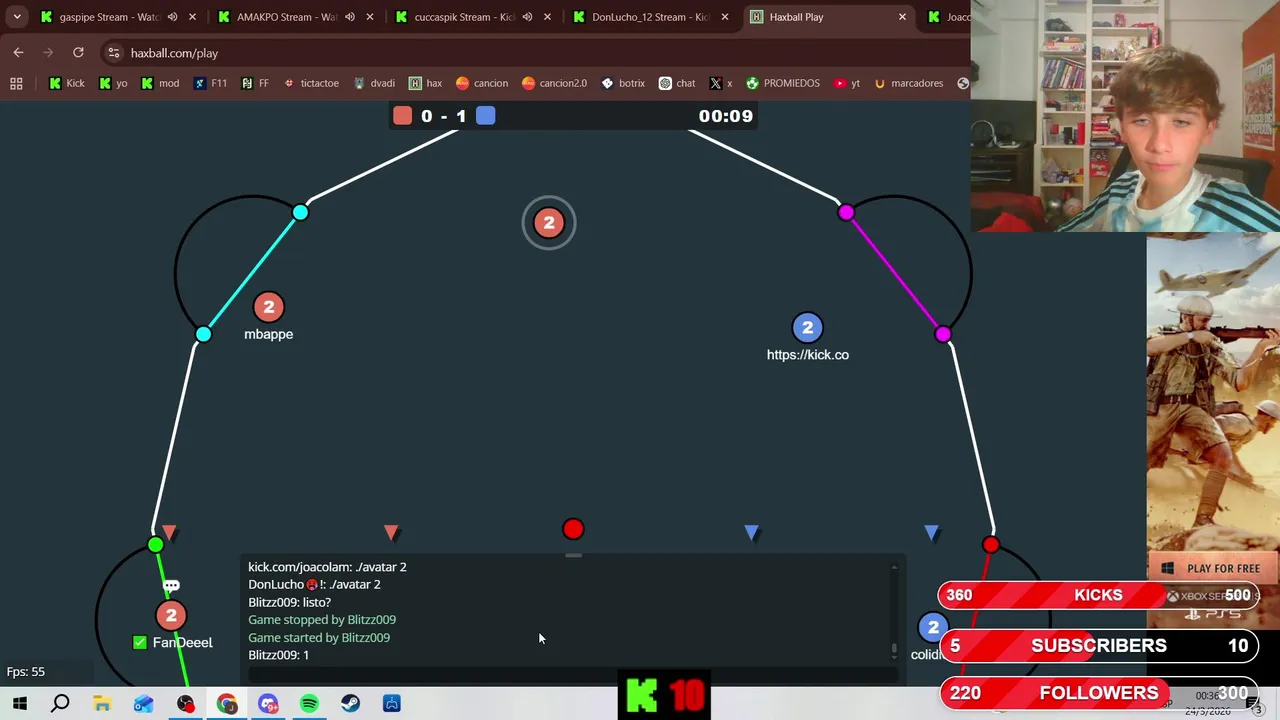This screenshot has height=720, width=1280.
Task: Open the mod bookmark
Action: coord(160,83)
